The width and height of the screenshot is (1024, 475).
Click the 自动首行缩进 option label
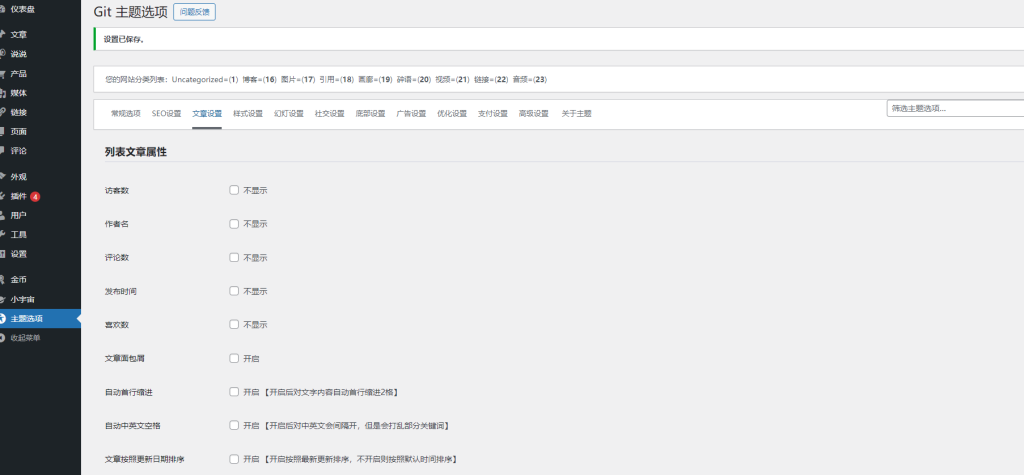(x=129, y=392)
